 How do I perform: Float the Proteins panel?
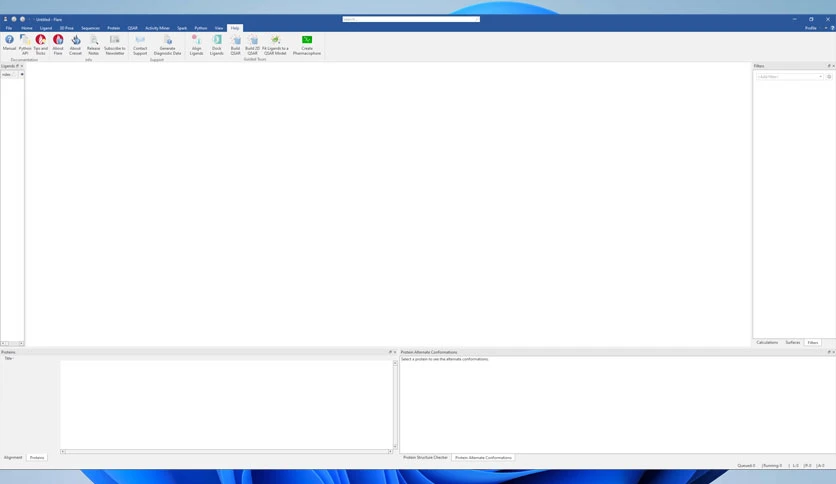(x=390, y=352)
